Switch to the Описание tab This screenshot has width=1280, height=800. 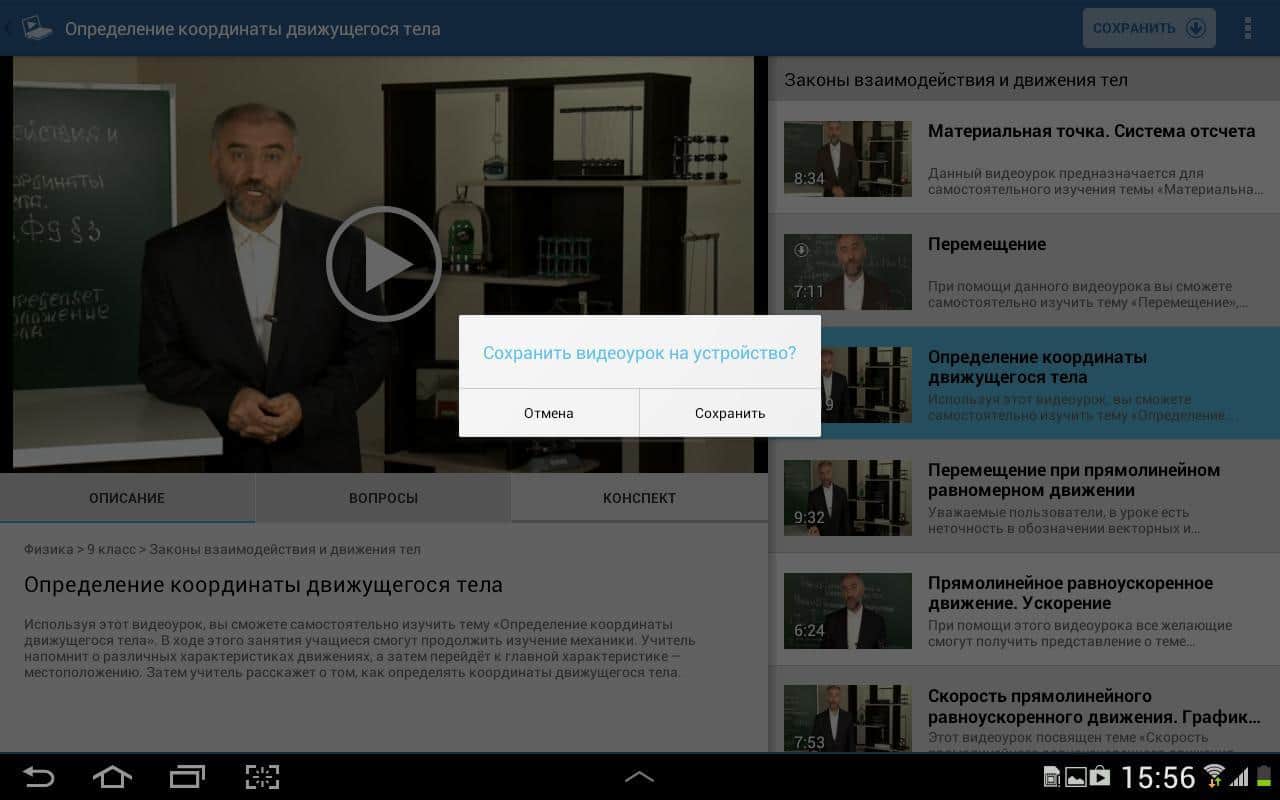[x=127, y=498]
